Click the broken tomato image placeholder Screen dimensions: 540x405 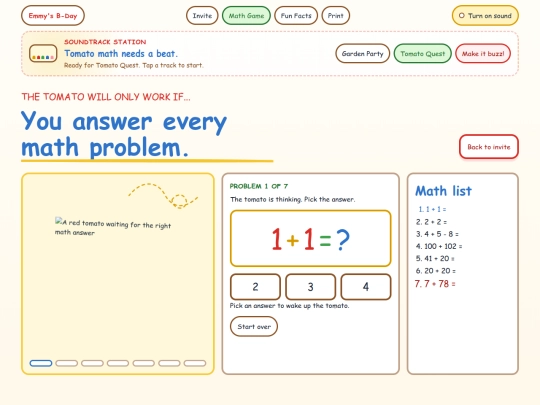[113, 226]
